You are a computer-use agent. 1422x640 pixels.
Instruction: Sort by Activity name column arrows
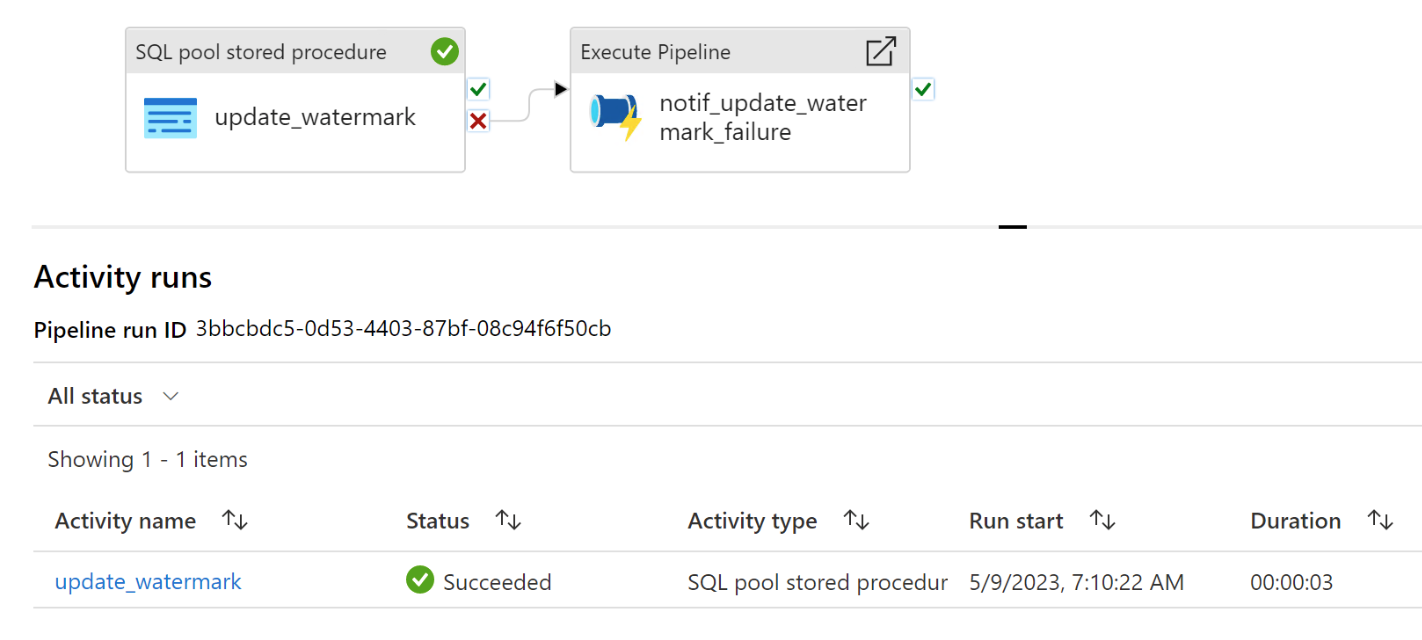pyautogui.click(x=235, y=521)
